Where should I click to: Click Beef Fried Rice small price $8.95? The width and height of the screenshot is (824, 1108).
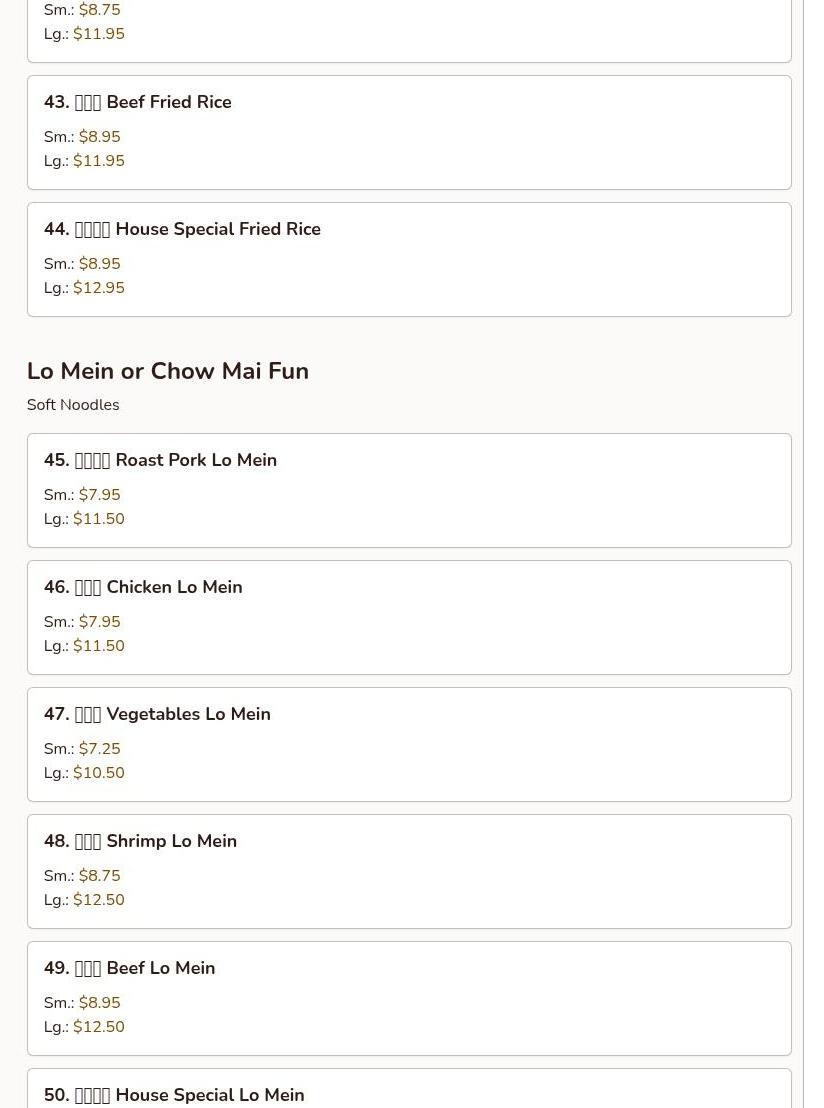99,137
